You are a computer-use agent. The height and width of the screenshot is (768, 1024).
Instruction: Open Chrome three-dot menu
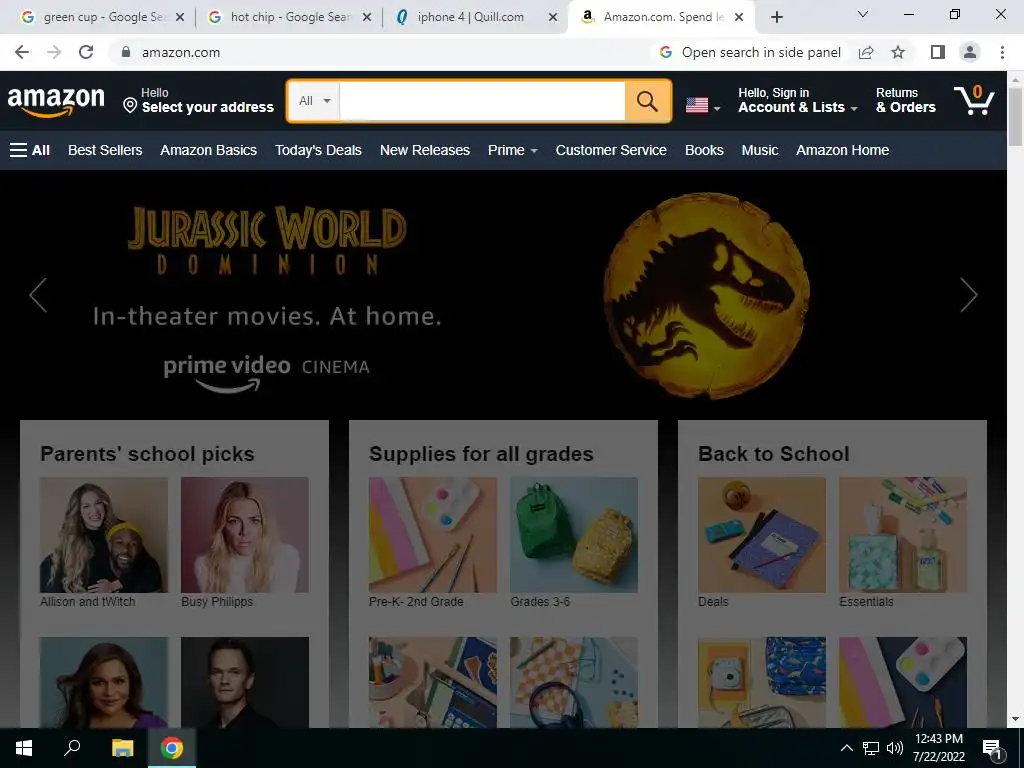pyautogui.click(x=1002, y=52)
